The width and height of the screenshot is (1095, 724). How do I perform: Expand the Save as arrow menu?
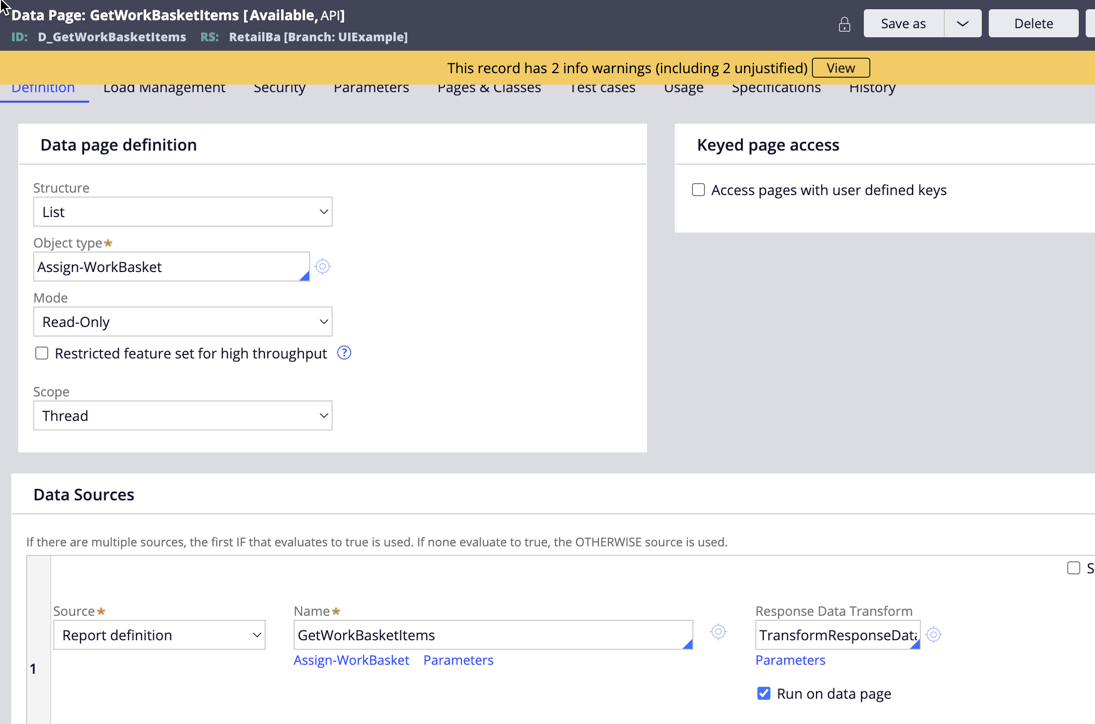962,24
